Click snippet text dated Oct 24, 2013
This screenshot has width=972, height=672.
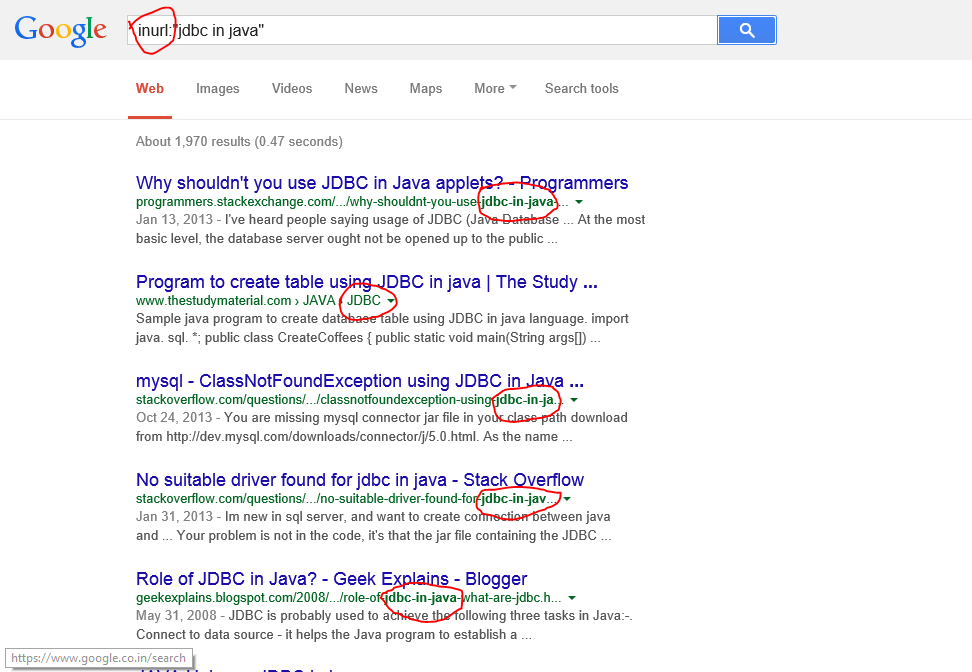[382, 427]
